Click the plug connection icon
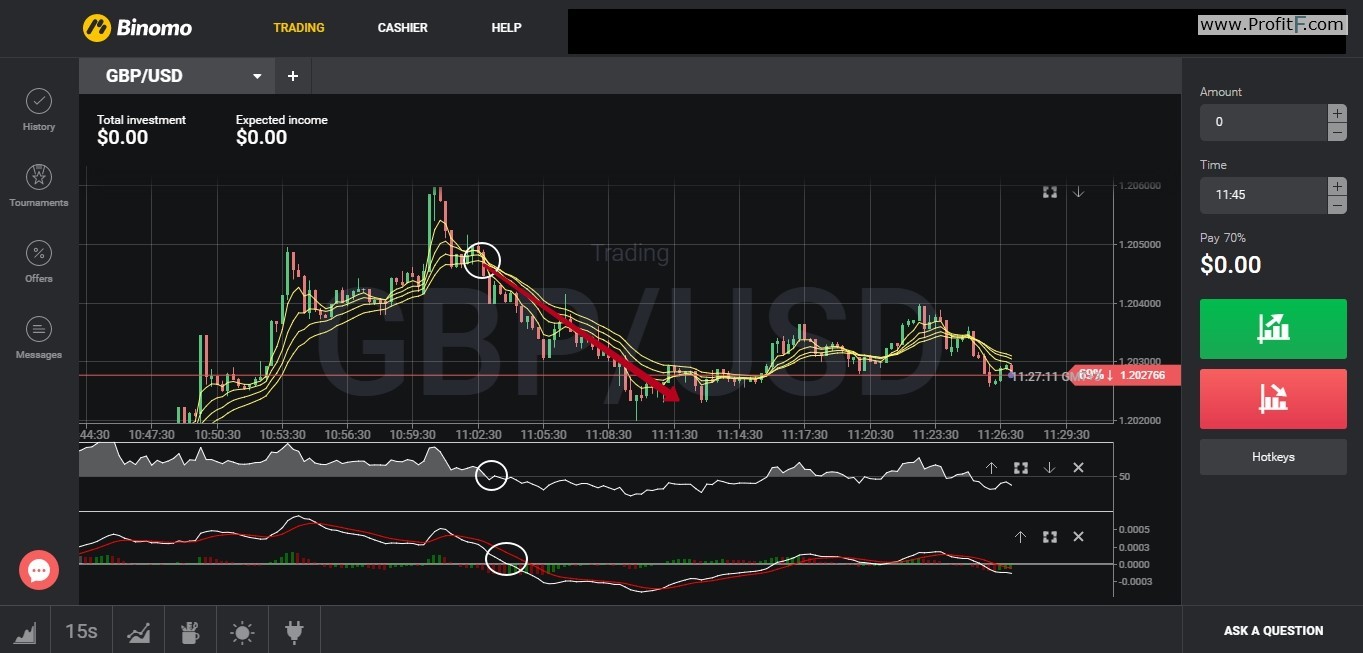1363x653 pixels. (294, 631)
